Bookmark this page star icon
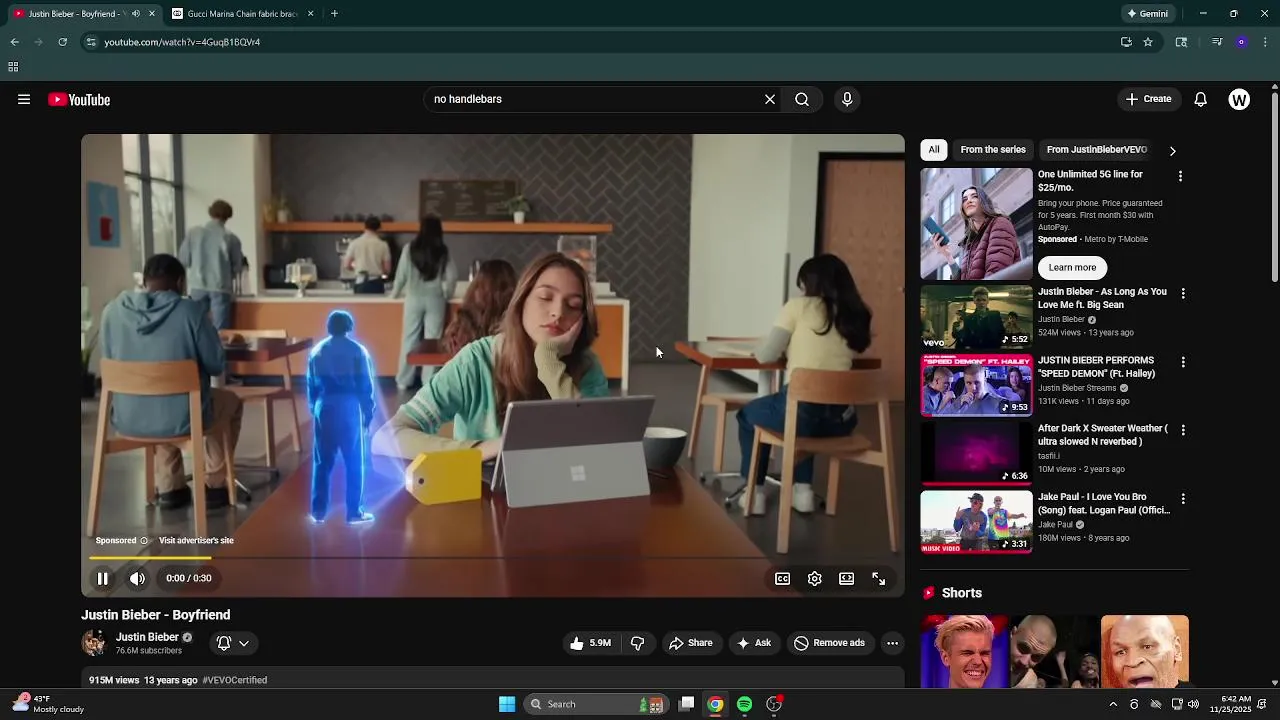 (1148, 42)
